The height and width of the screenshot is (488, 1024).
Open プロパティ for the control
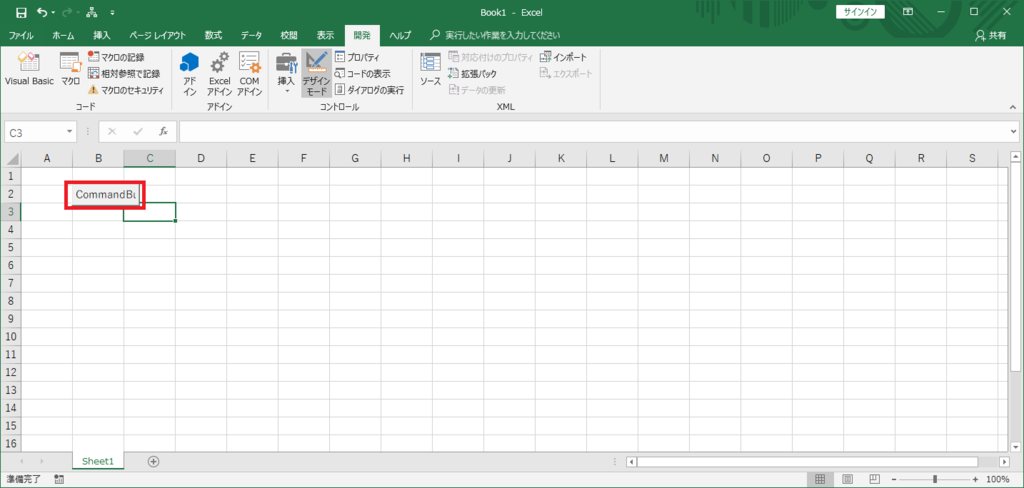[x=357, y=57]
